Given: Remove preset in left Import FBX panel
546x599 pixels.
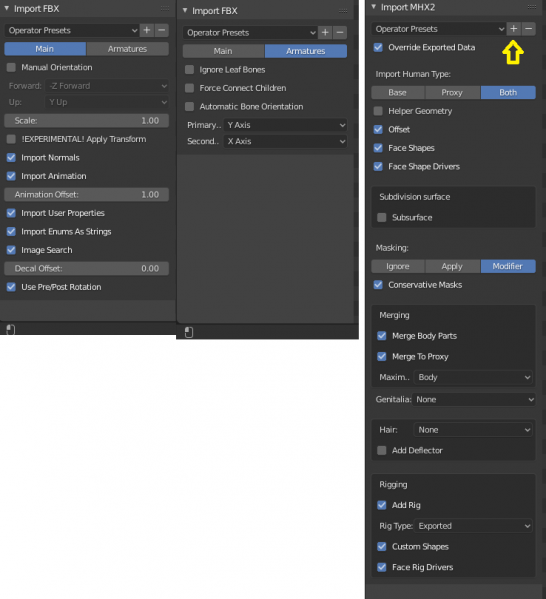Looking at the screenshot, I should pyautogui.click(x=162, y=30).
